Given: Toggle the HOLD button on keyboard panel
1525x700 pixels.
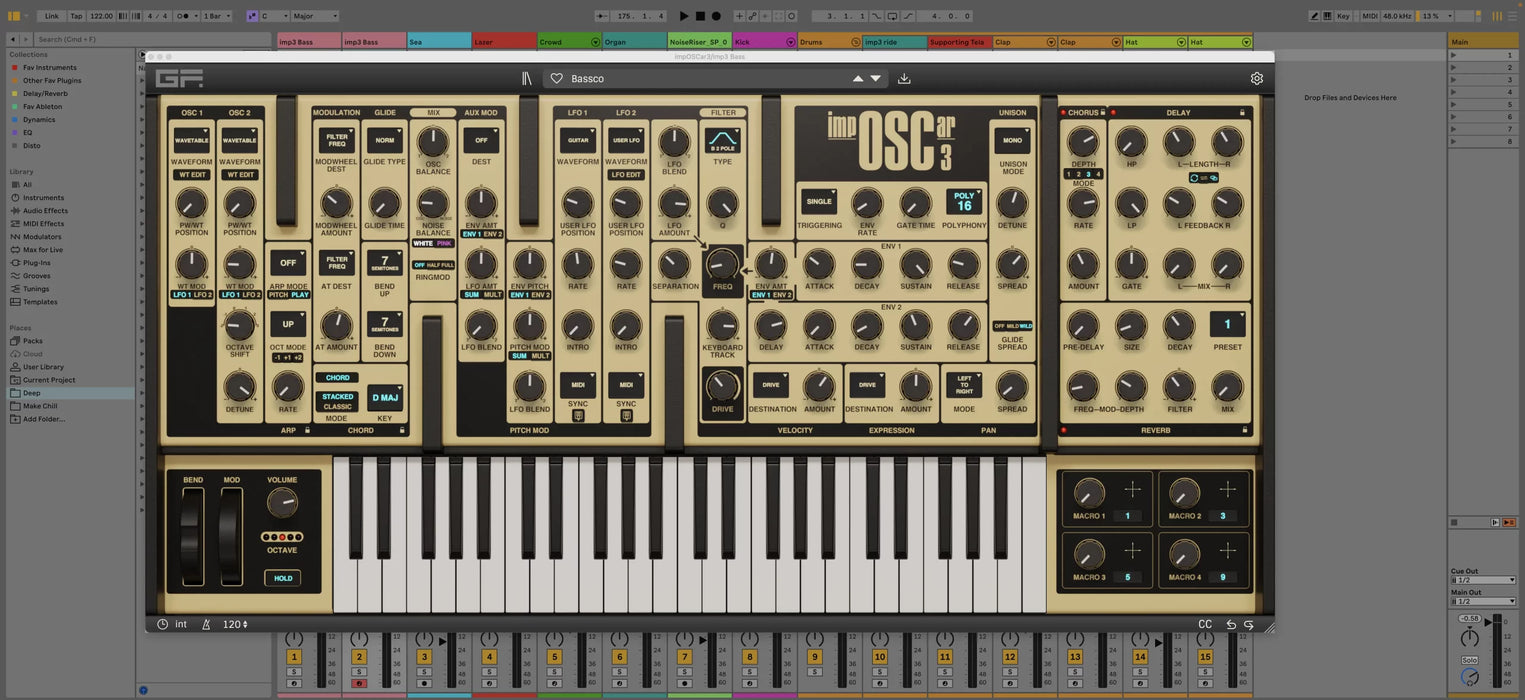Looking at the screenshot, I should [283, 578].
